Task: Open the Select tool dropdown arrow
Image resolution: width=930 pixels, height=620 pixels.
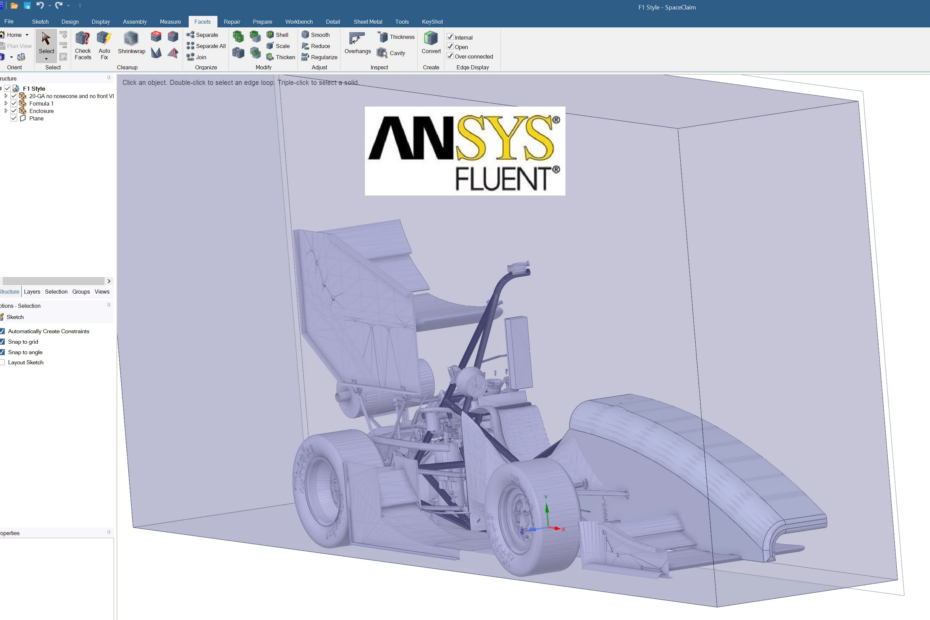Action: [x=46, y=59]
